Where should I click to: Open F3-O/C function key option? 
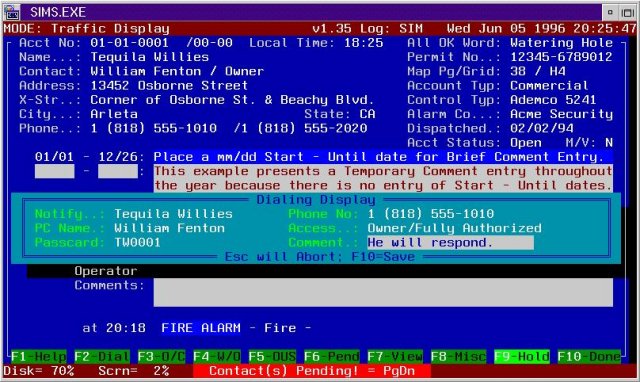tap(161, 356)
